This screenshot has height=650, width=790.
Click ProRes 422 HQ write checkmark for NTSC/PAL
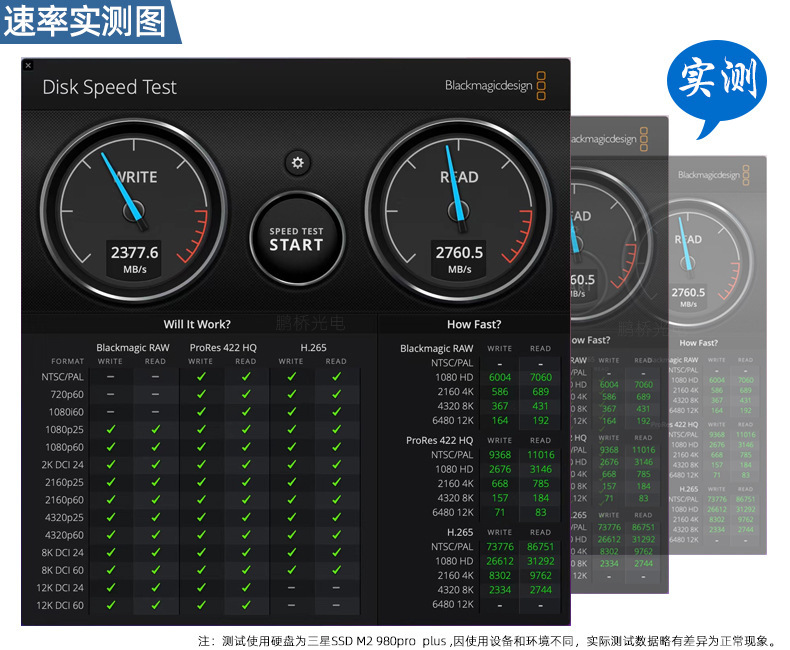point(201,376)
